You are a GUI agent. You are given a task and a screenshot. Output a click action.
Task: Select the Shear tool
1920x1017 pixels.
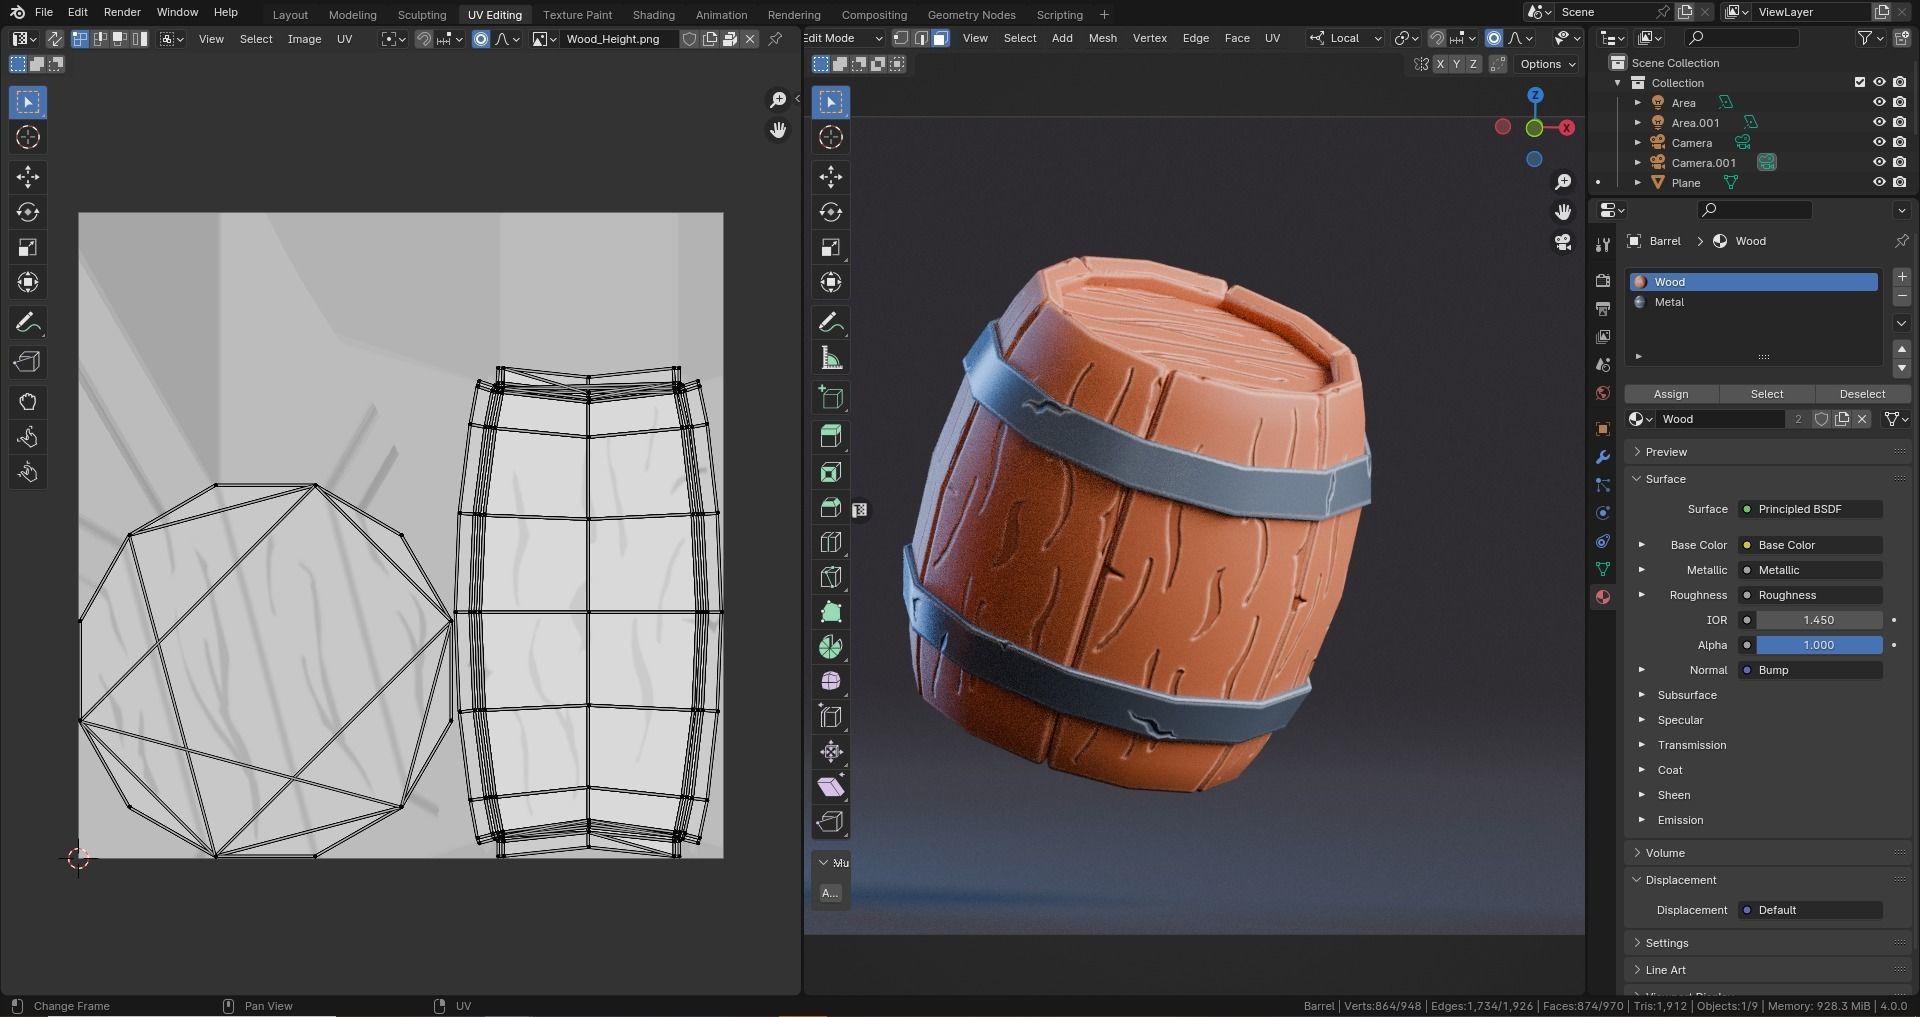(831, 787)
